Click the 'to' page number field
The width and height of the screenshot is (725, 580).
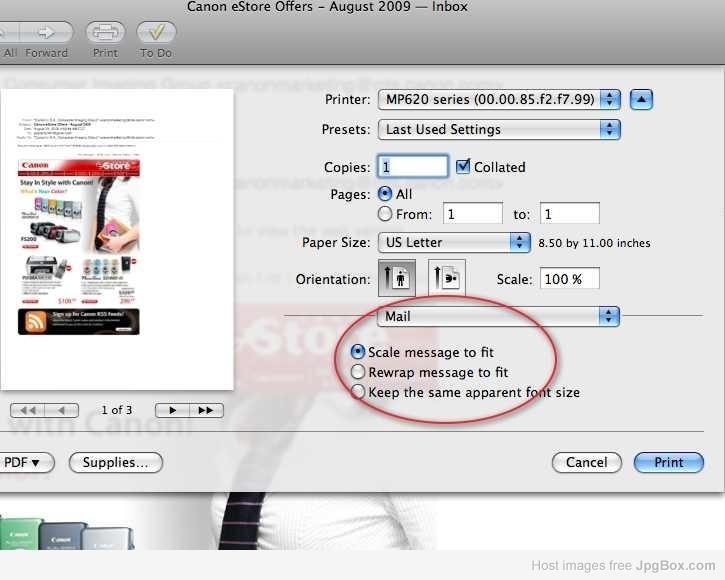[x=570, y=214]
